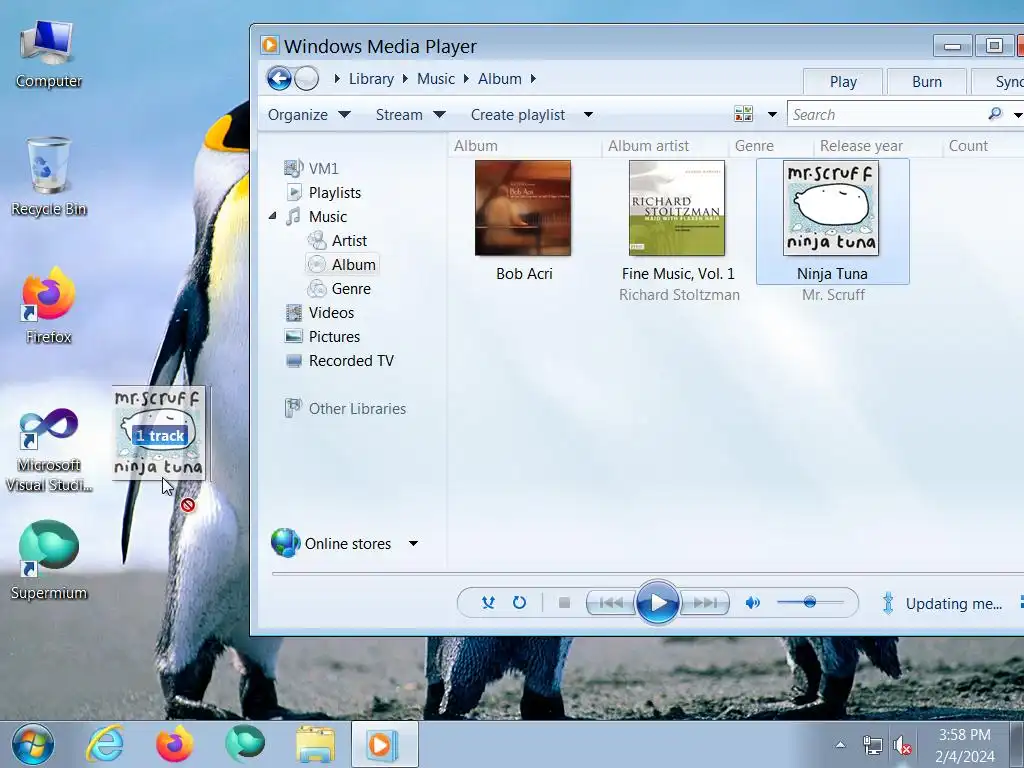Sort by the Album artist column header

tap(648, 146)
